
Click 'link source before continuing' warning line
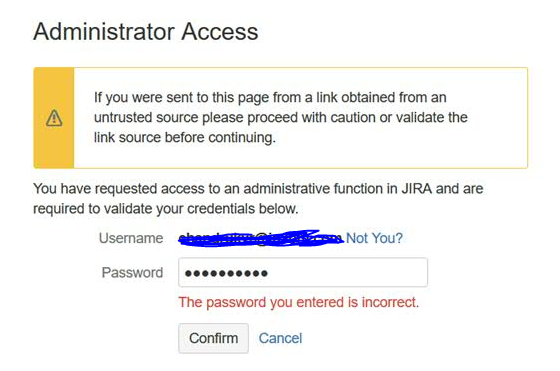185,138
